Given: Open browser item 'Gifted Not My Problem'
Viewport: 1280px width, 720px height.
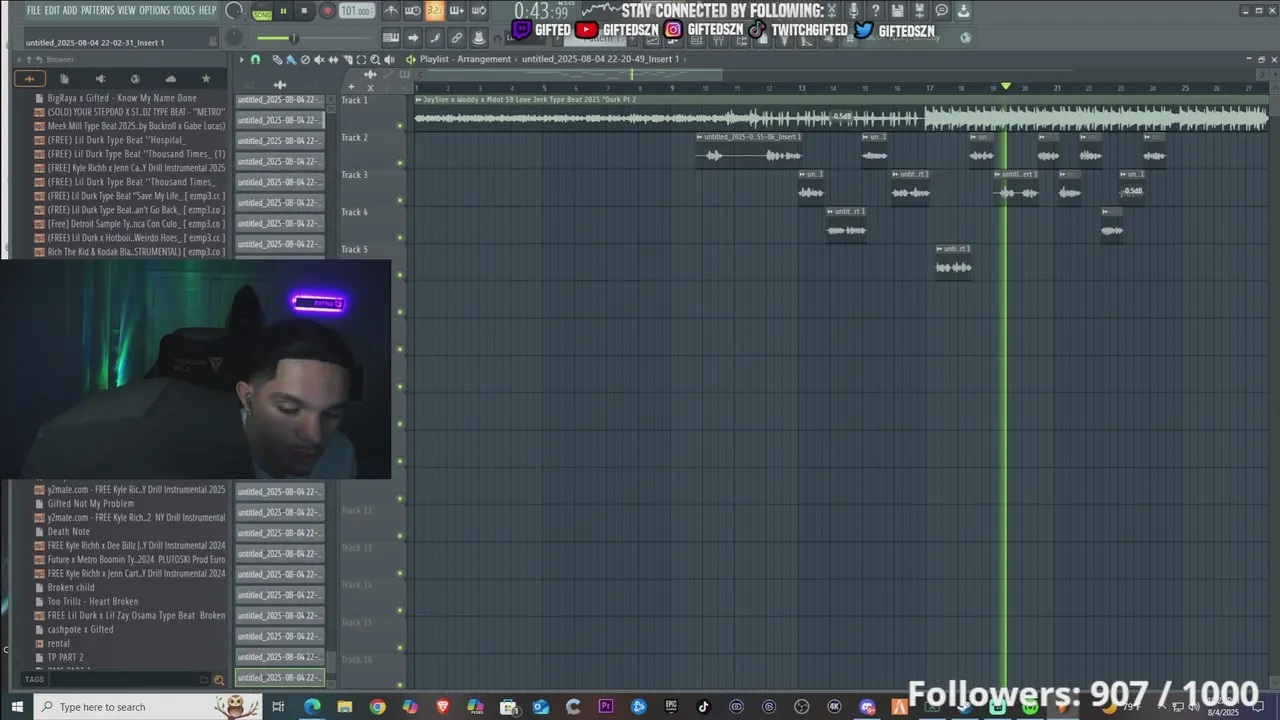Looking at the screenshot, I should 91,503.
